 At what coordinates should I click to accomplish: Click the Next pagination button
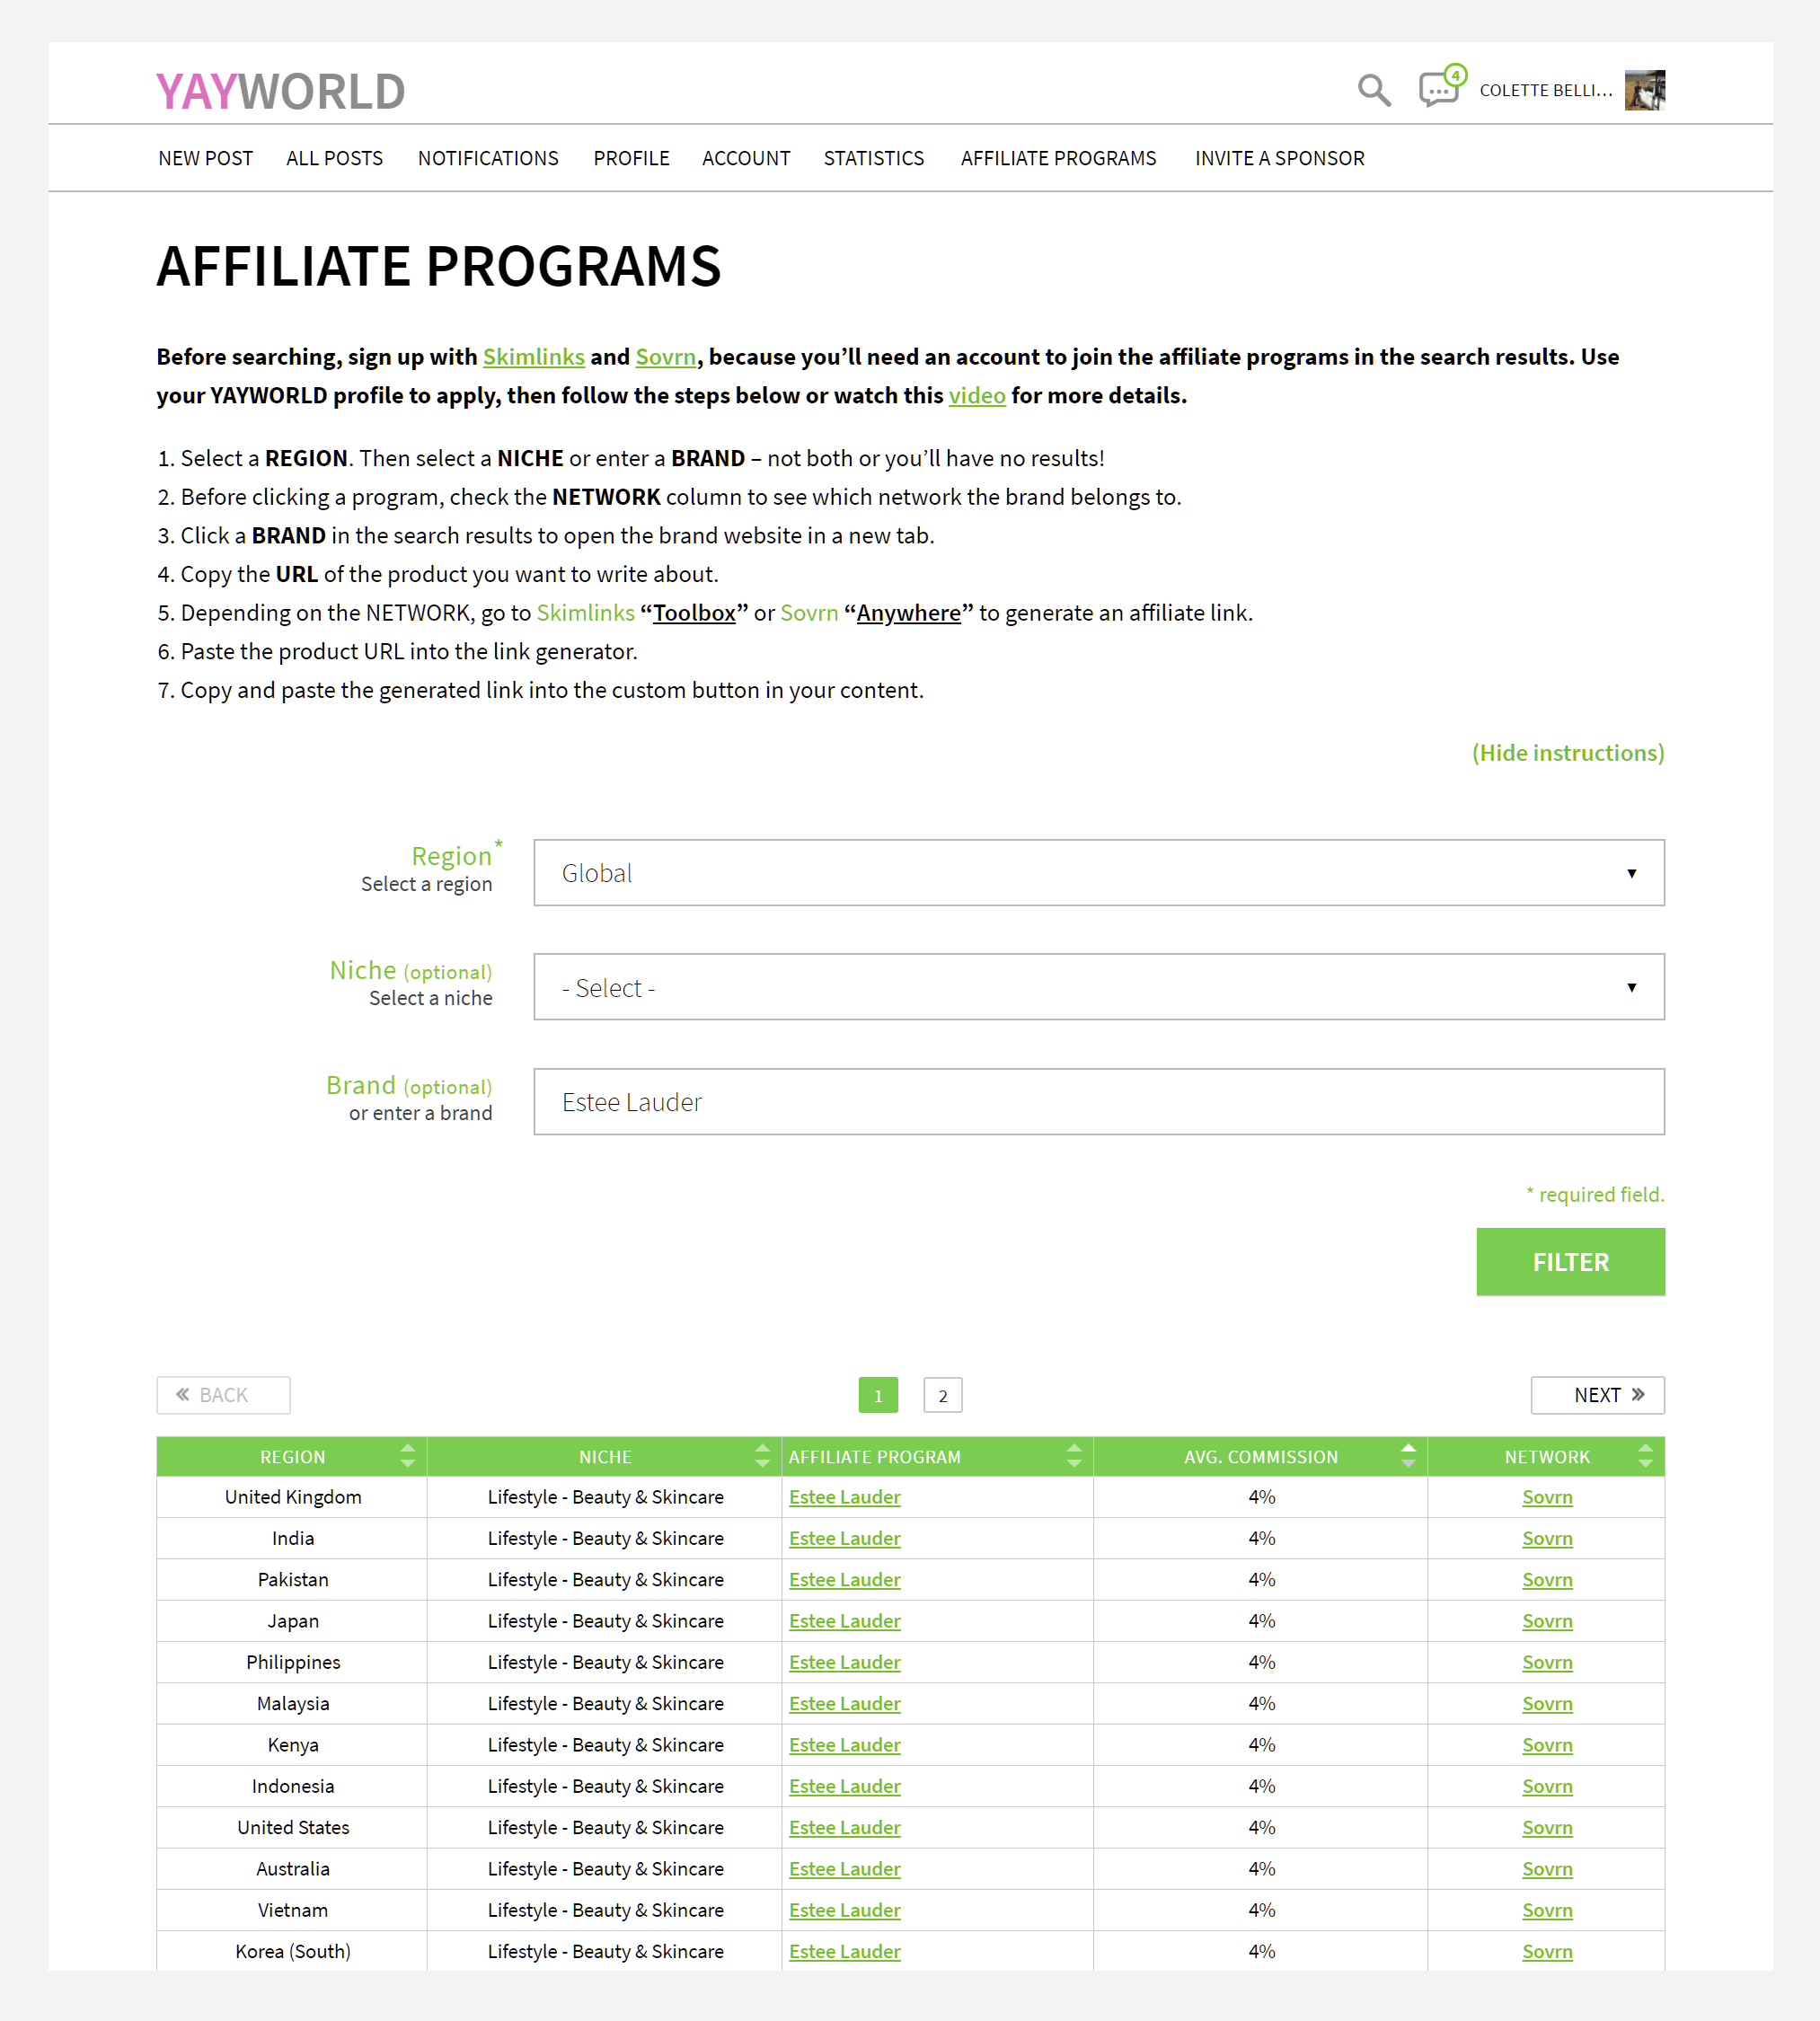click(1597, 1395)
